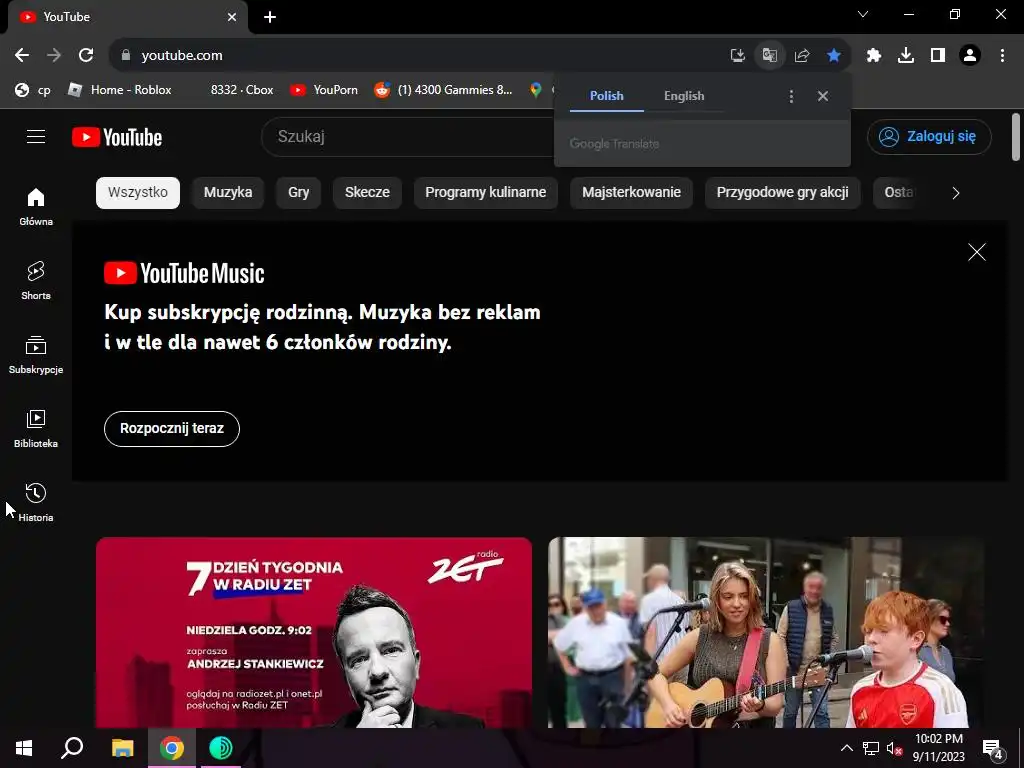1024x768 pixels.
Task: Open the YouTube hamburger guide menu
Action: pyautogui.click(x=36, y=136)
